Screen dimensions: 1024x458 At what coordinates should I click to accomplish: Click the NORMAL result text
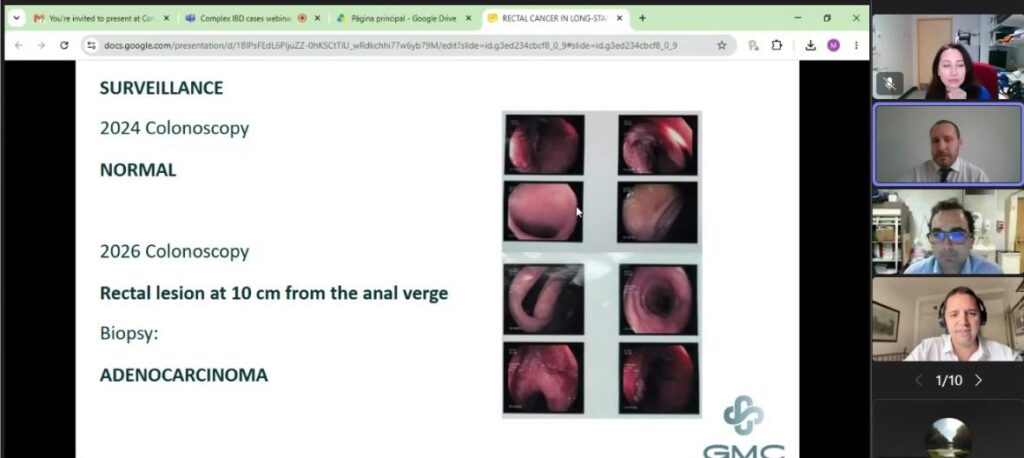click(x=138, y=170)
